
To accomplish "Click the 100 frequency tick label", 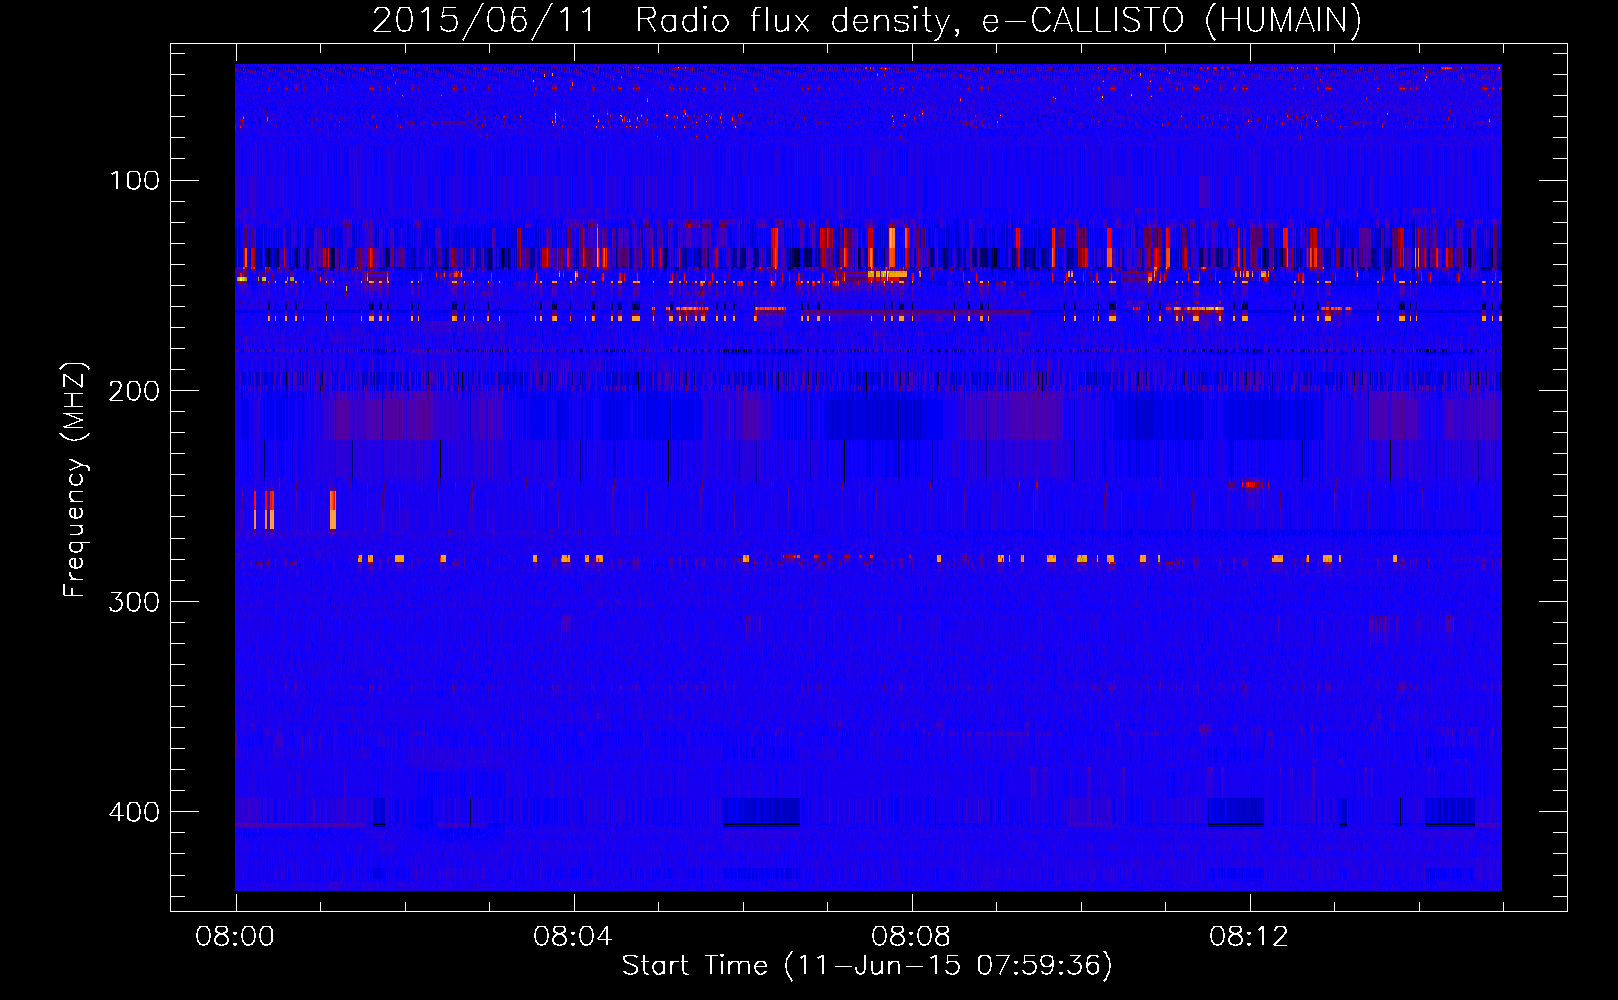I will click(x=135, y=181).
